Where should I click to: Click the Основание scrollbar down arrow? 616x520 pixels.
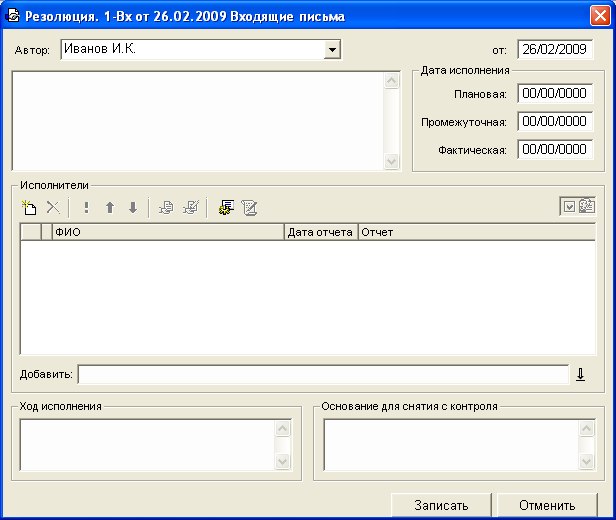click(x=587, y=461)
